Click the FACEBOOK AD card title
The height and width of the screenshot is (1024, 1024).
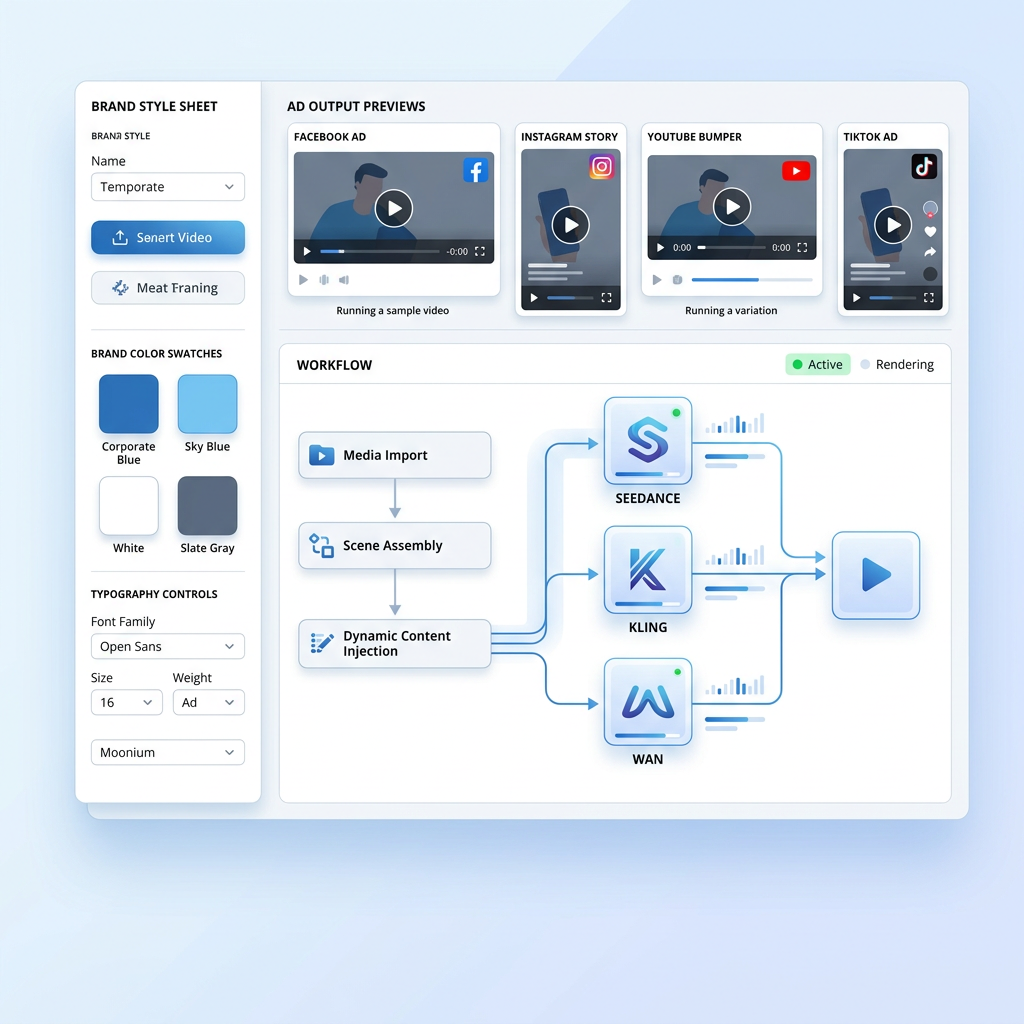(x=330, y=137)
